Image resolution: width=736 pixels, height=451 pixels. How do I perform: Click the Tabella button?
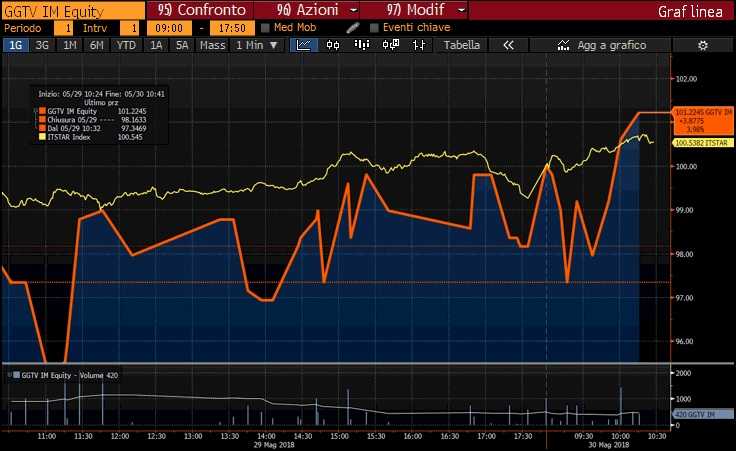coord(461,45)
